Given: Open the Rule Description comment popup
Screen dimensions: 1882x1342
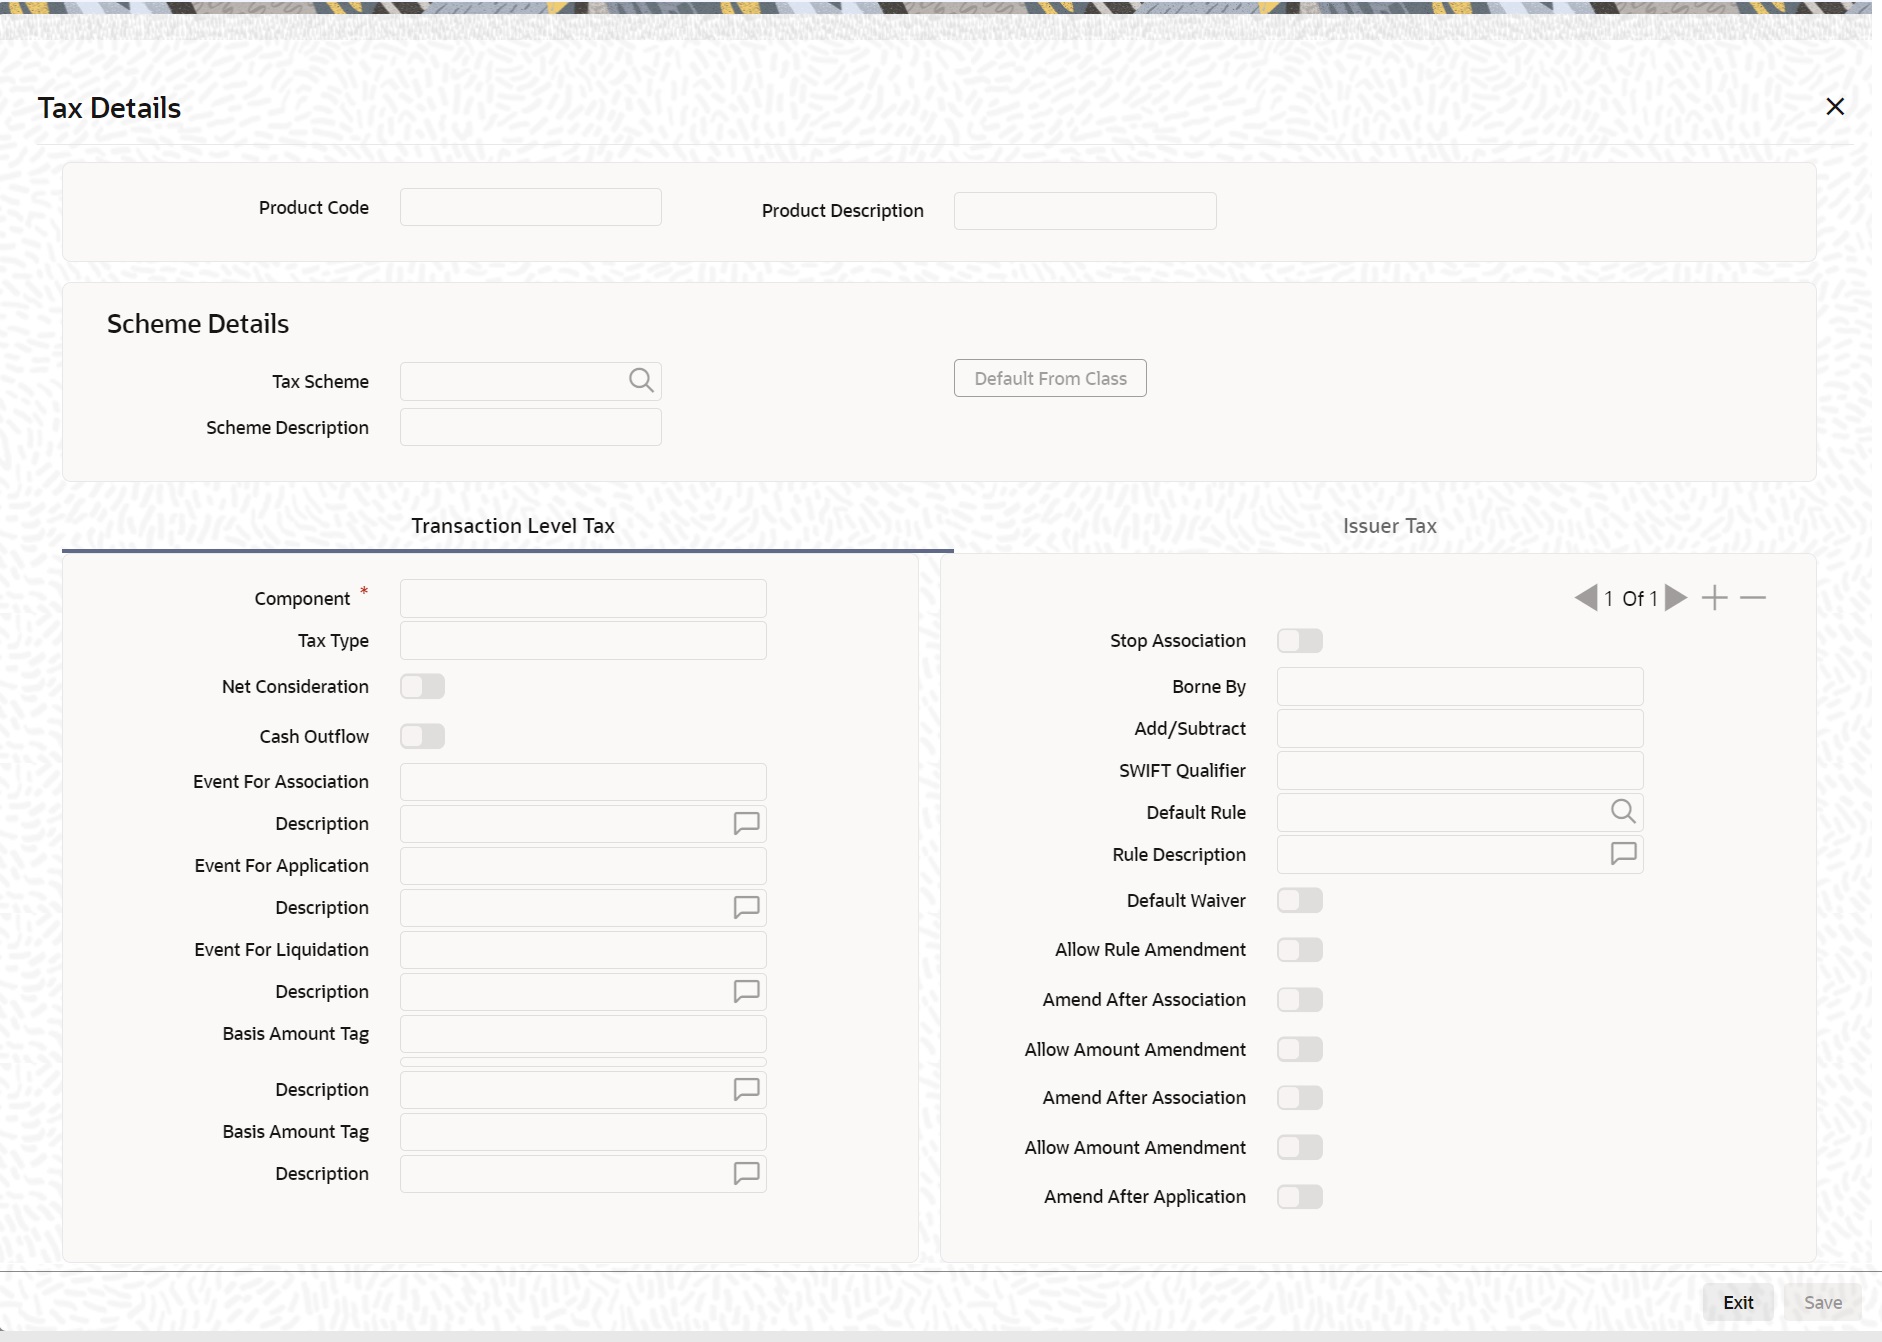Looking at the screenshot, I should [x=1623, y=854].
